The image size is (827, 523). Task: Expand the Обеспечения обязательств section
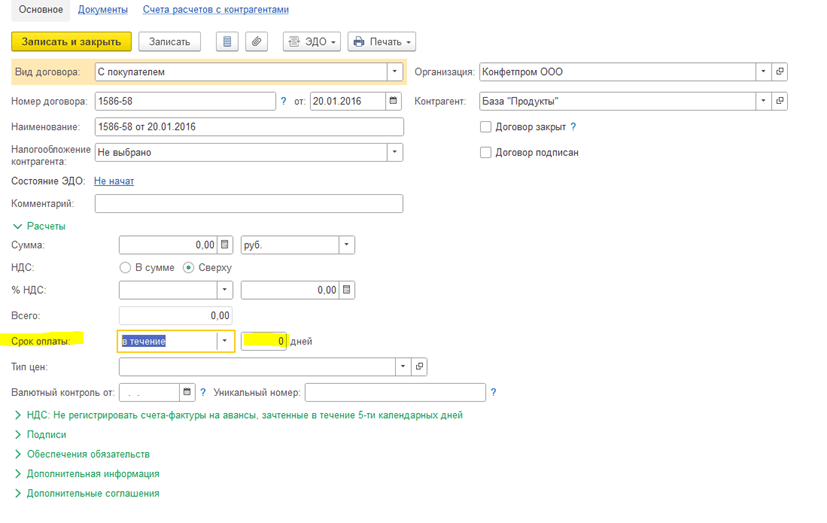coord(81,454)
